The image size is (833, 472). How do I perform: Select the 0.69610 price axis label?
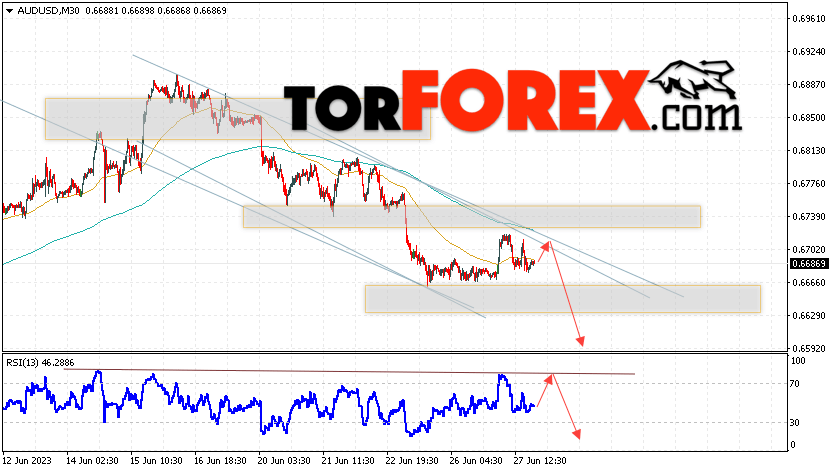coord(809,19)
